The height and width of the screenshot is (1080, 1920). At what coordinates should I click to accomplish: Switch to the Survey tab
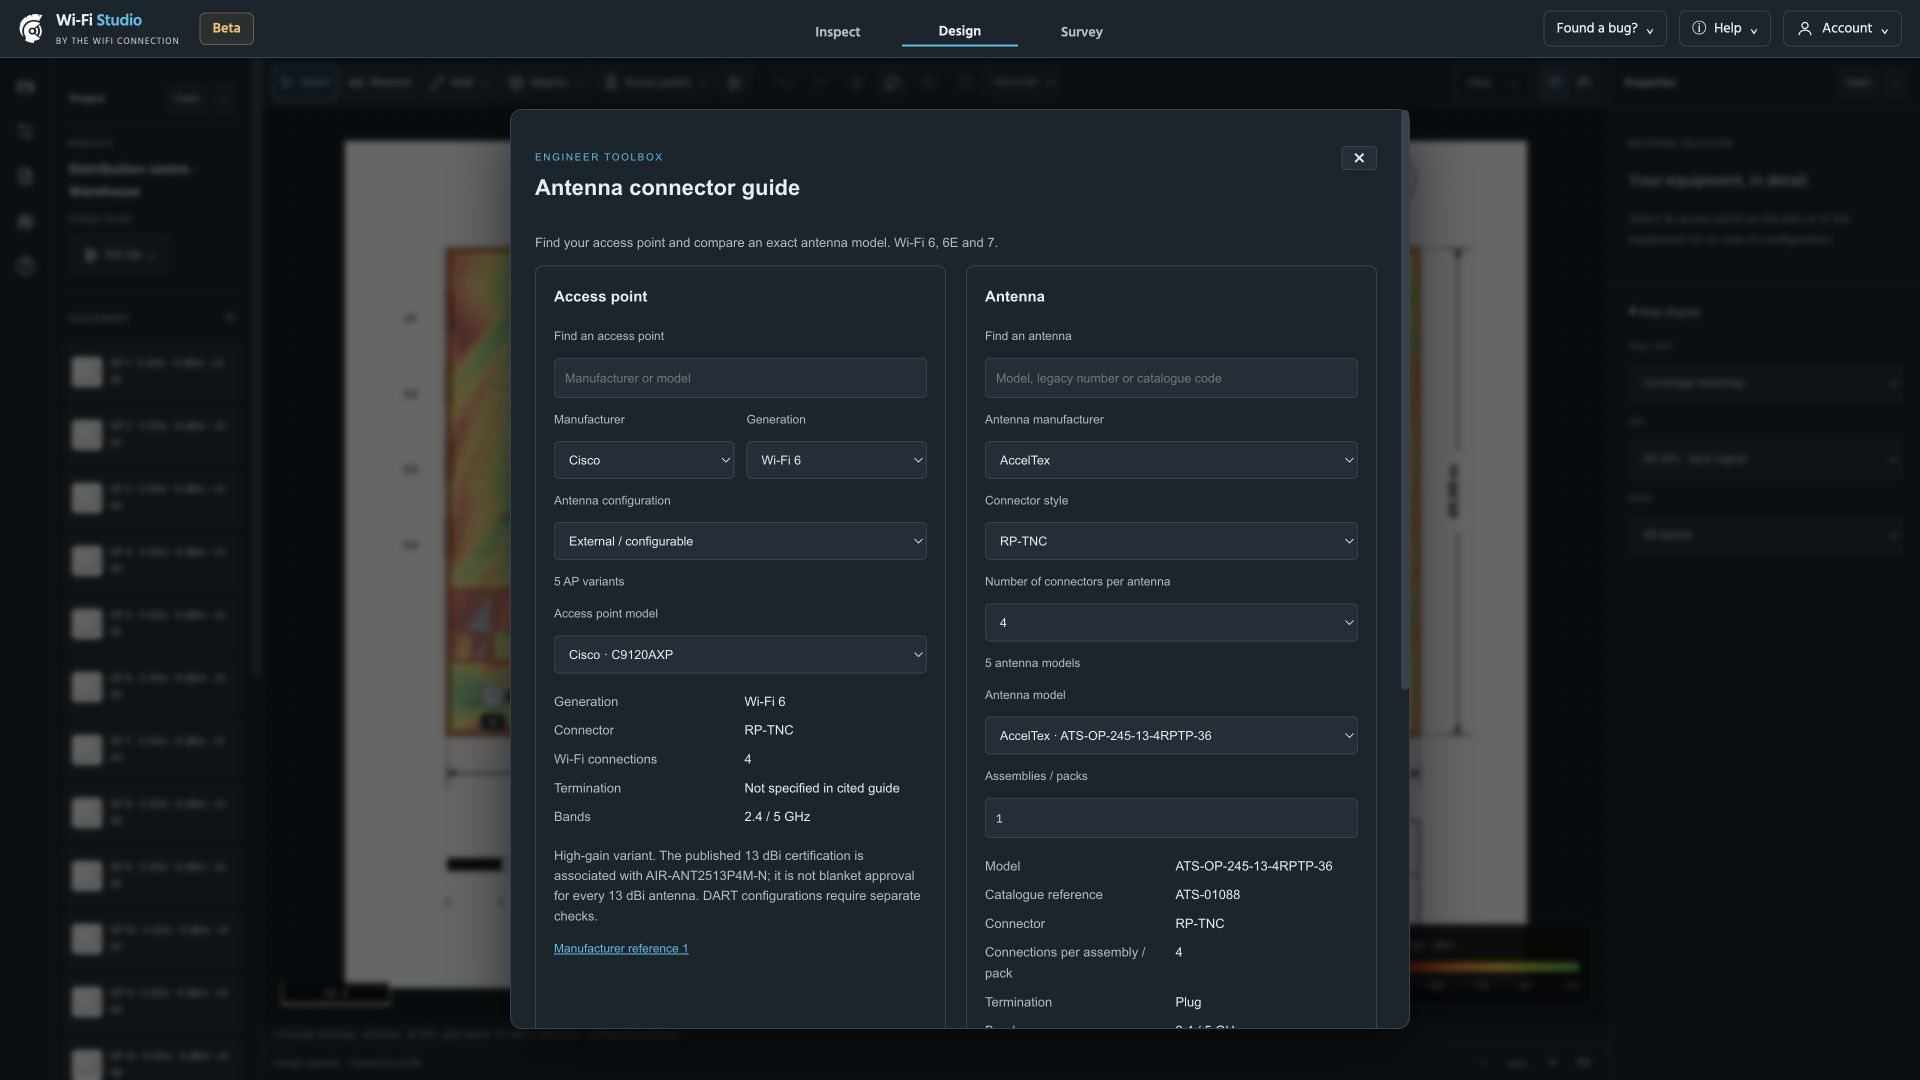(1081, 32)
